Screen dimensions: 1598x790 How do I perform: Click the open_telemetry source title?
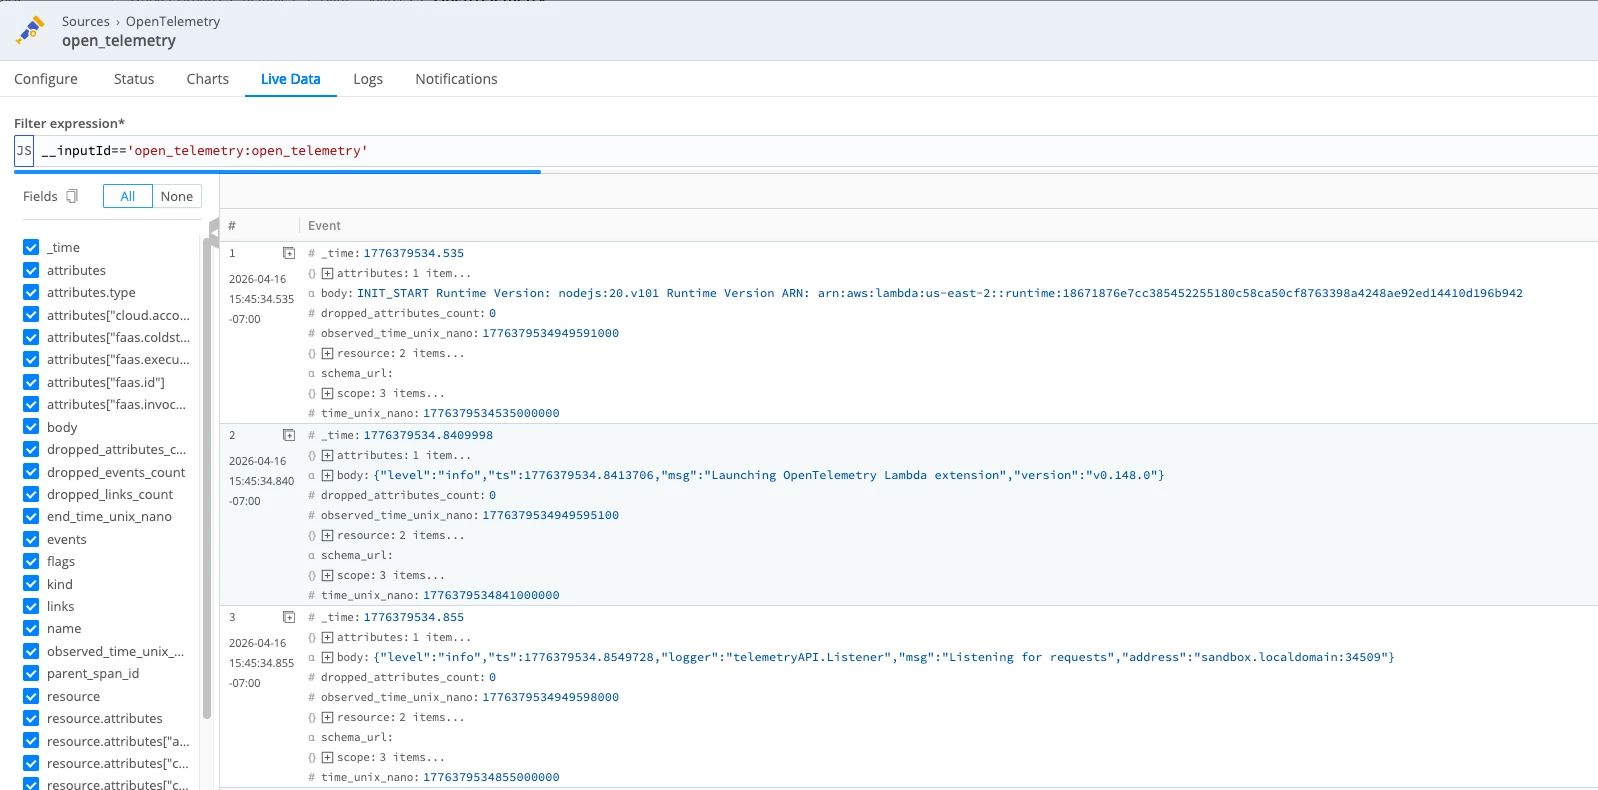click(119, 41)
